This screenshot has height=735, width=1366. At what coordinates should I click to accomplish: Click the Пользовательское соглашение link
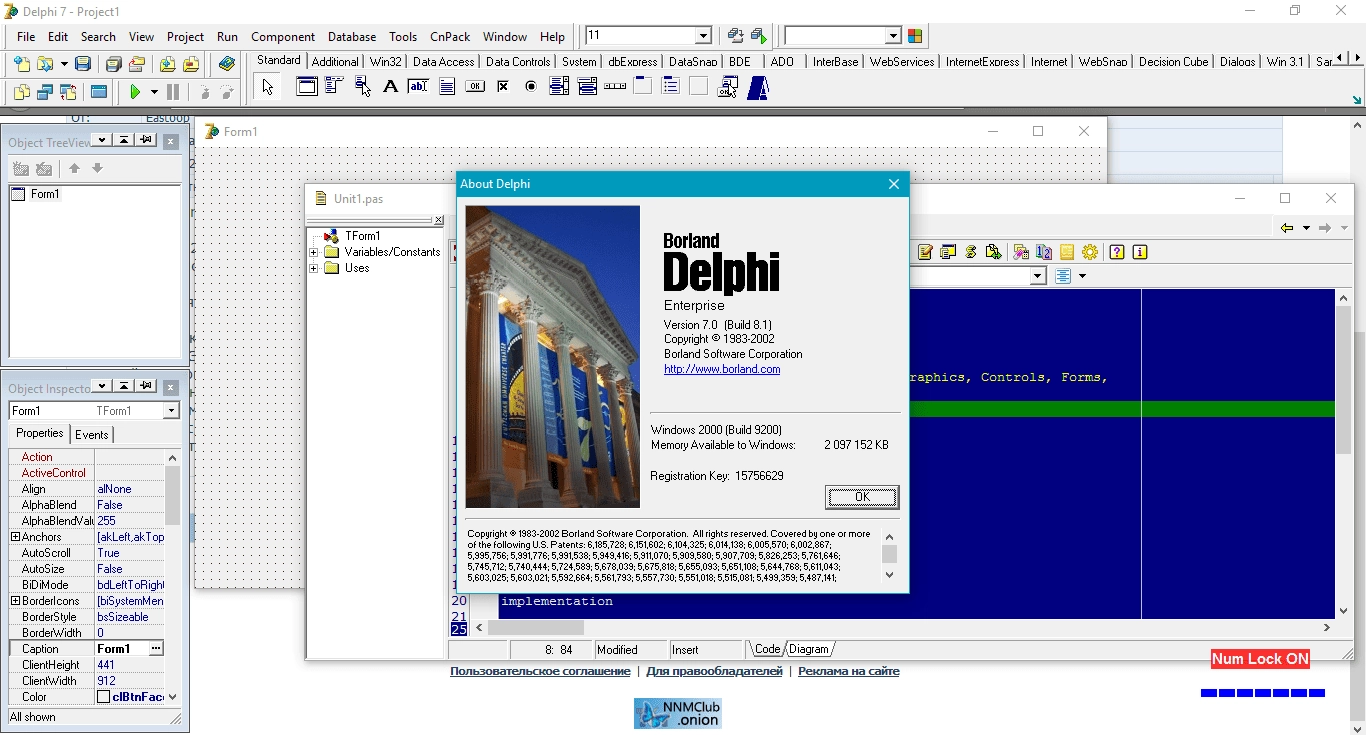pyautogui.click(x=540, y=671)
